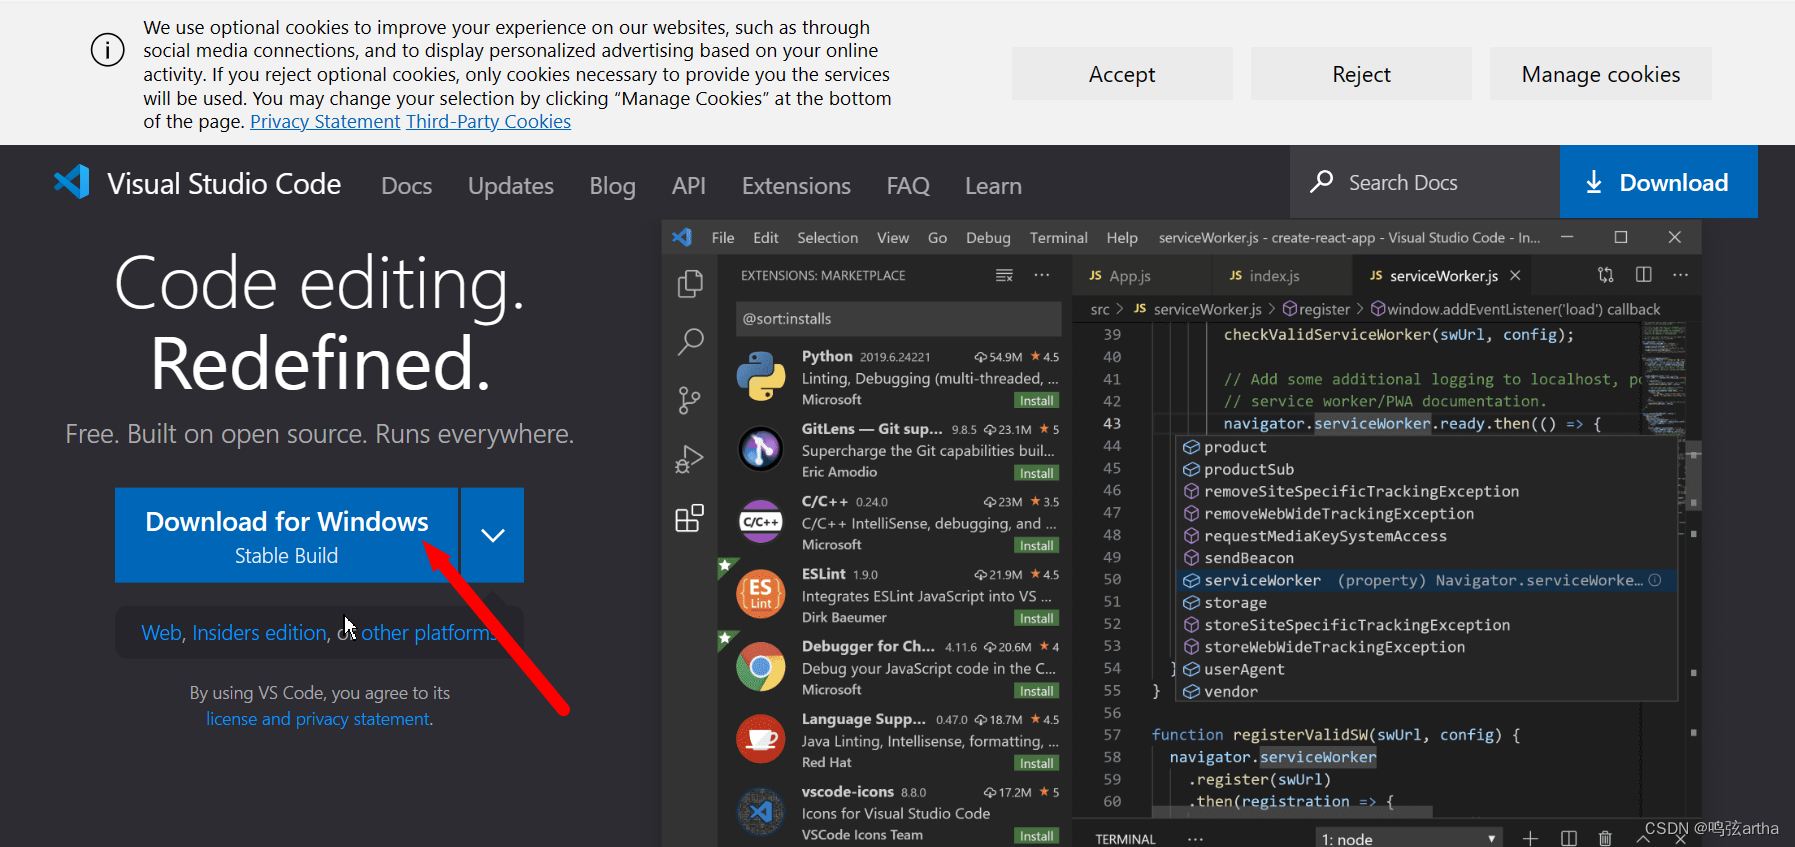This screenshot has height=847, width=1795.
Task: Open the Source Control icon in activity bar
Action: coord(689,400)
